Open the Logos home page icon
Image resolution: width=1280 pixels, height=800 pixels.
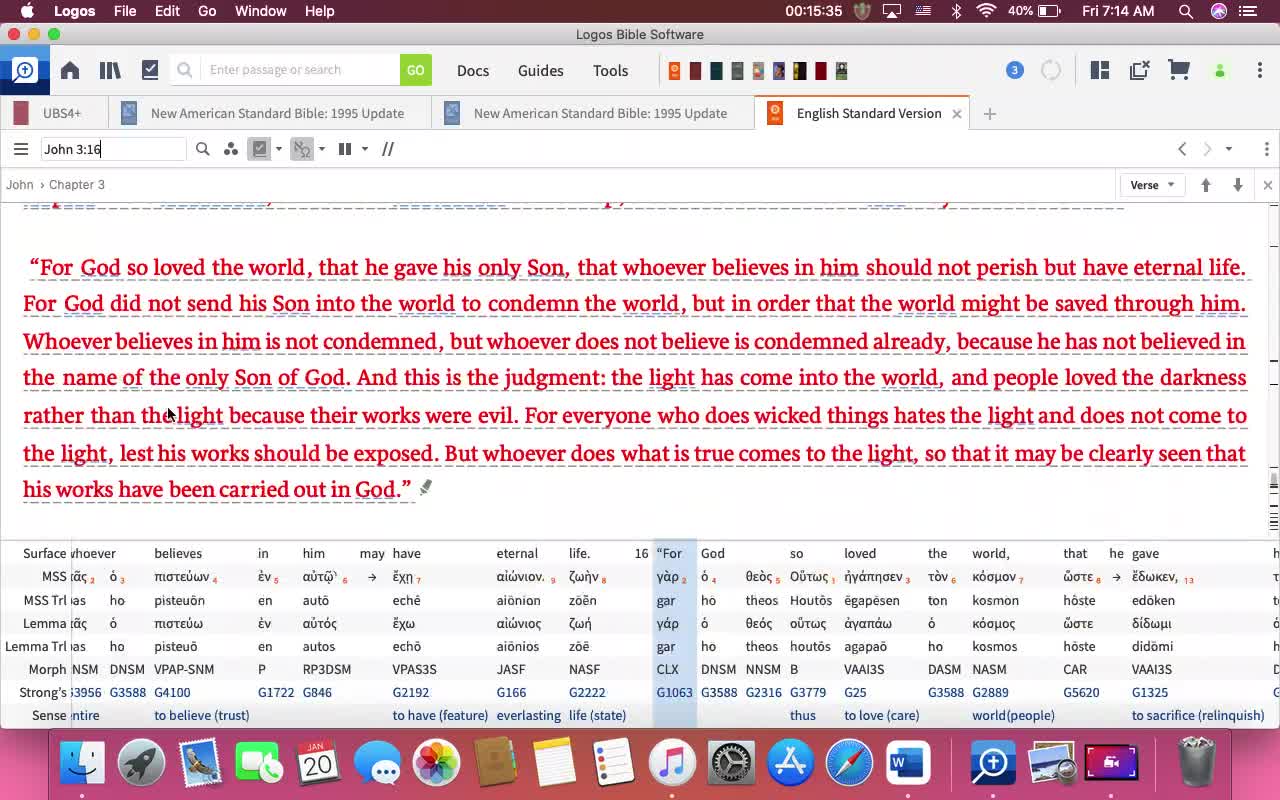(69, 70)
